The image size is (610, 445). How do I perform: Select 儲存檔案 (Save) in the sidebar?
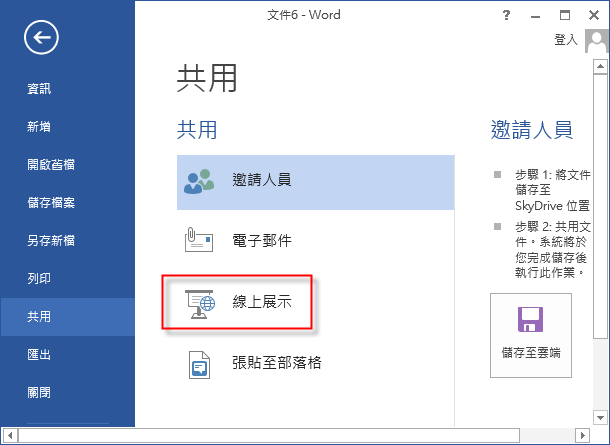click(51, 203)
